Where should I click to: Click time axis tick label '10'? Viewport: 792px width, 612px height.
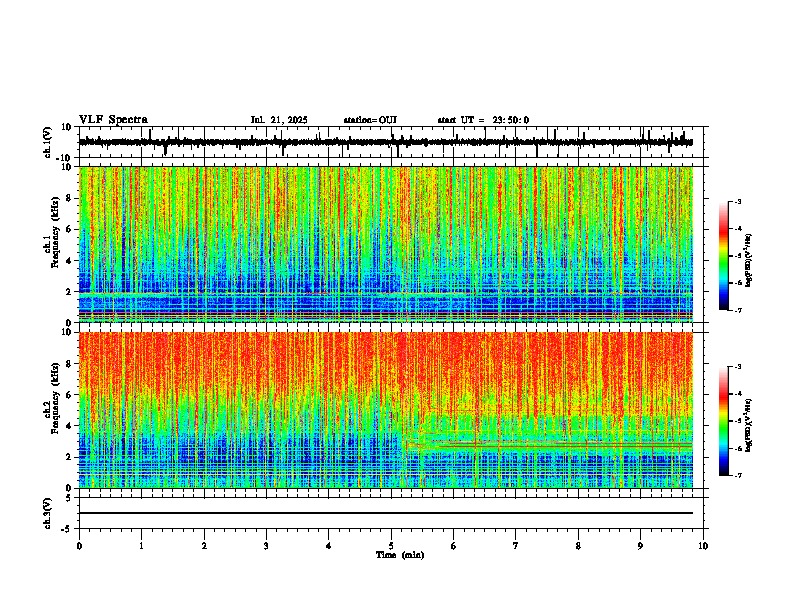point(703,546)
